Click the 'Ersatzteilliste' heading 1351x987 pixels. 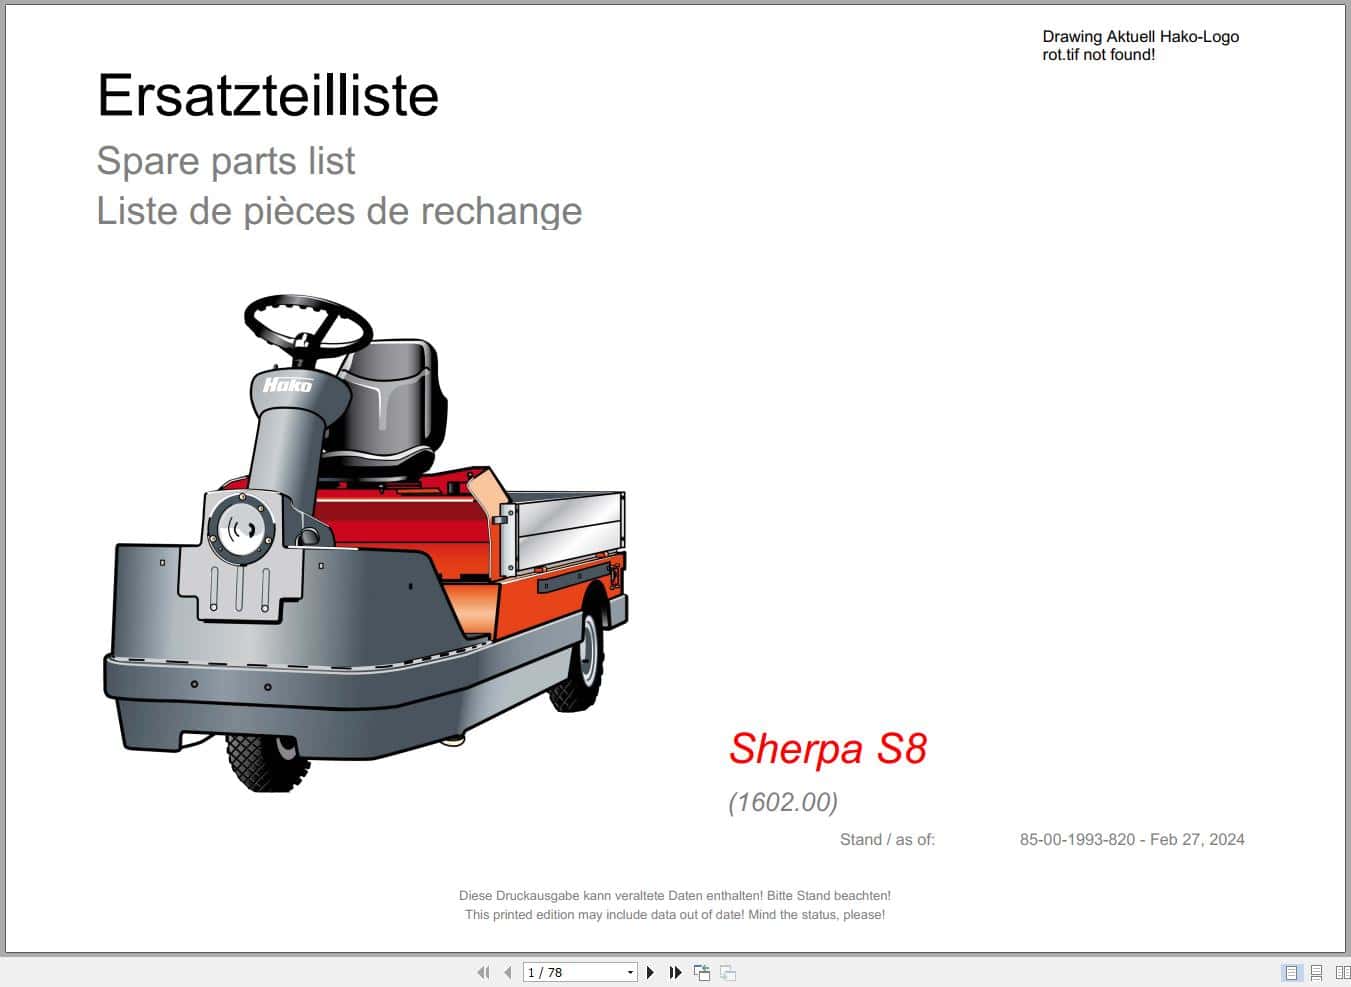pyautogui.click(x=268, y=96)
